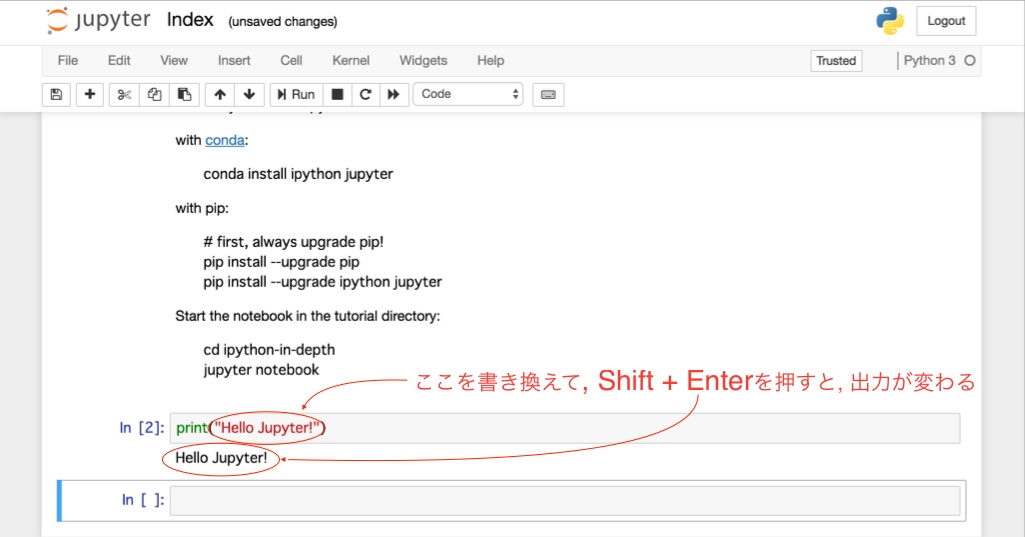This screenshot has width=1025, height=537.
Task: Click the In [2]: prompt label
Action: 142,428
